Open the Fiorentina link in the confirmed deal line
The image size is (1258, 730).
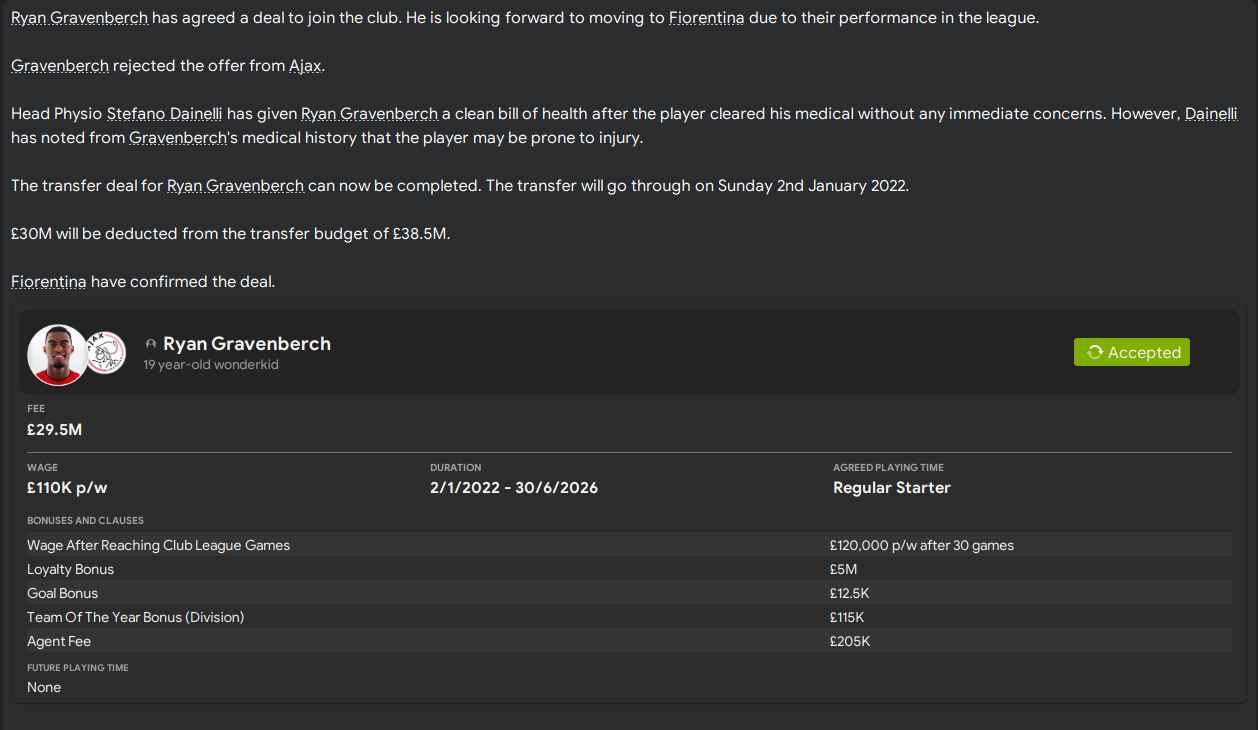tap(48, 282)
